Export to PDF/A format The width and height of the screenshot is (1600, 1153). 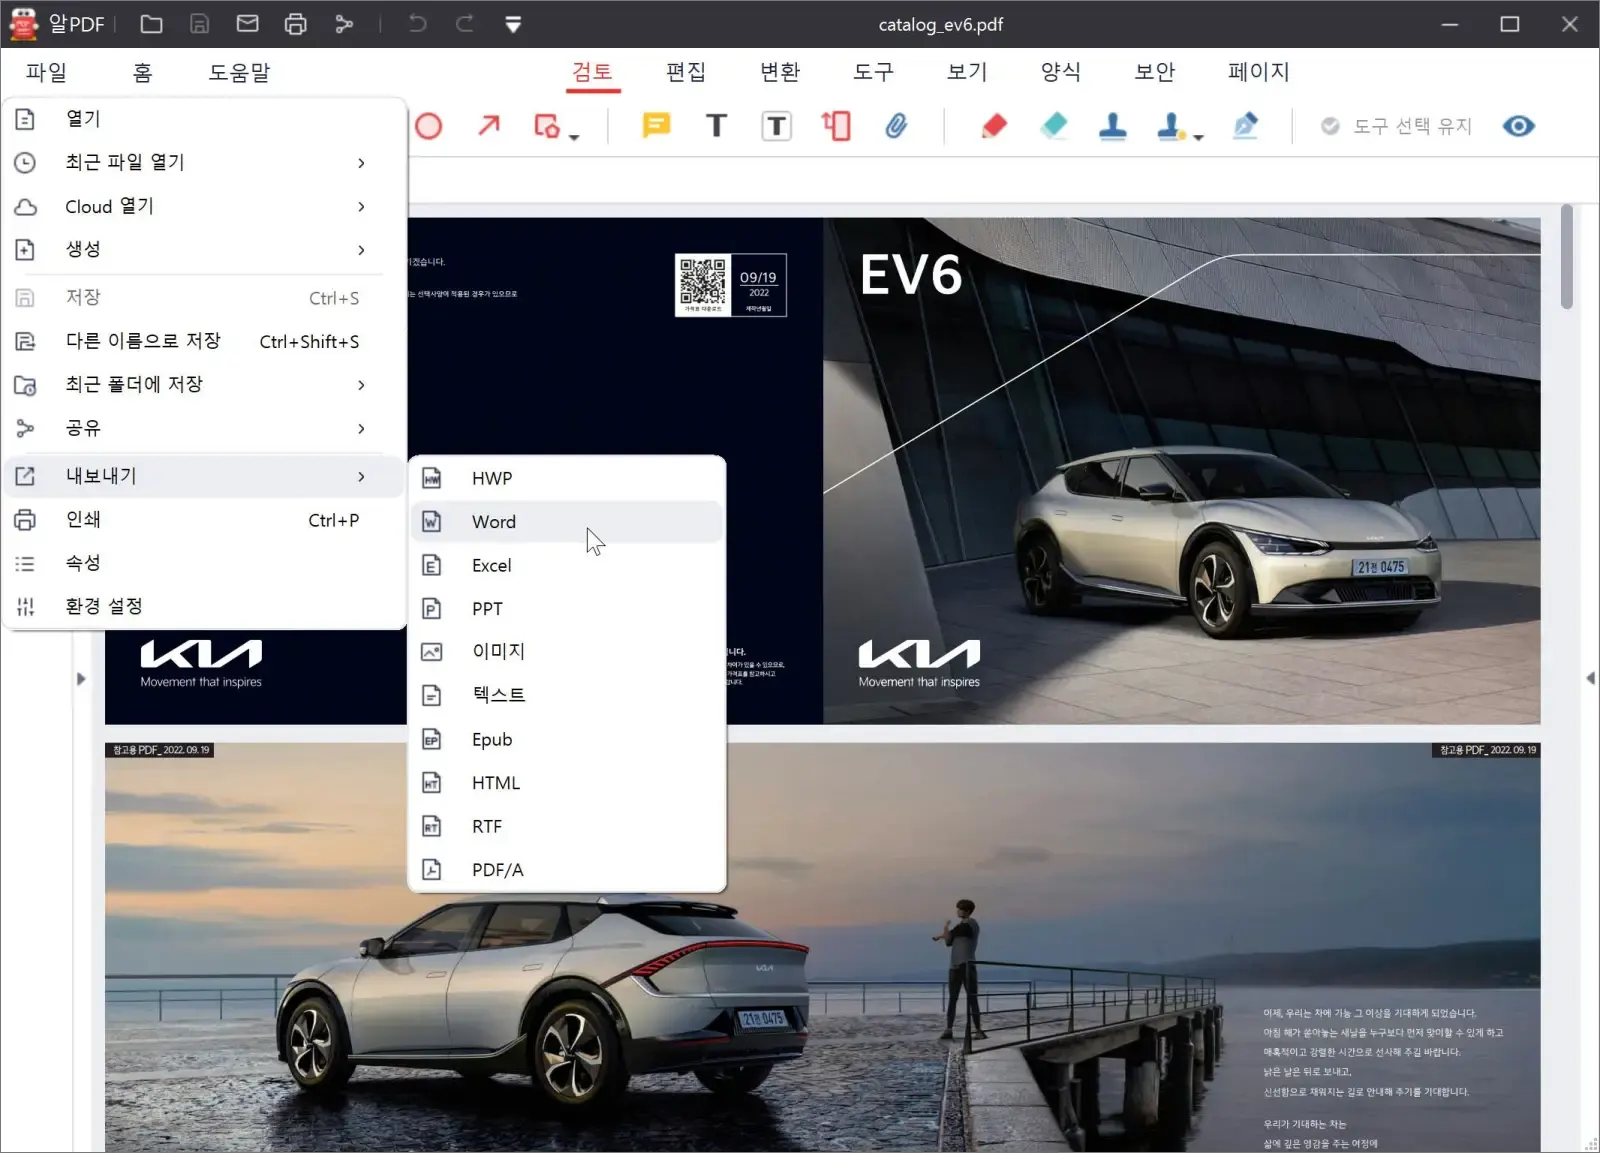[x=567, y=870]
